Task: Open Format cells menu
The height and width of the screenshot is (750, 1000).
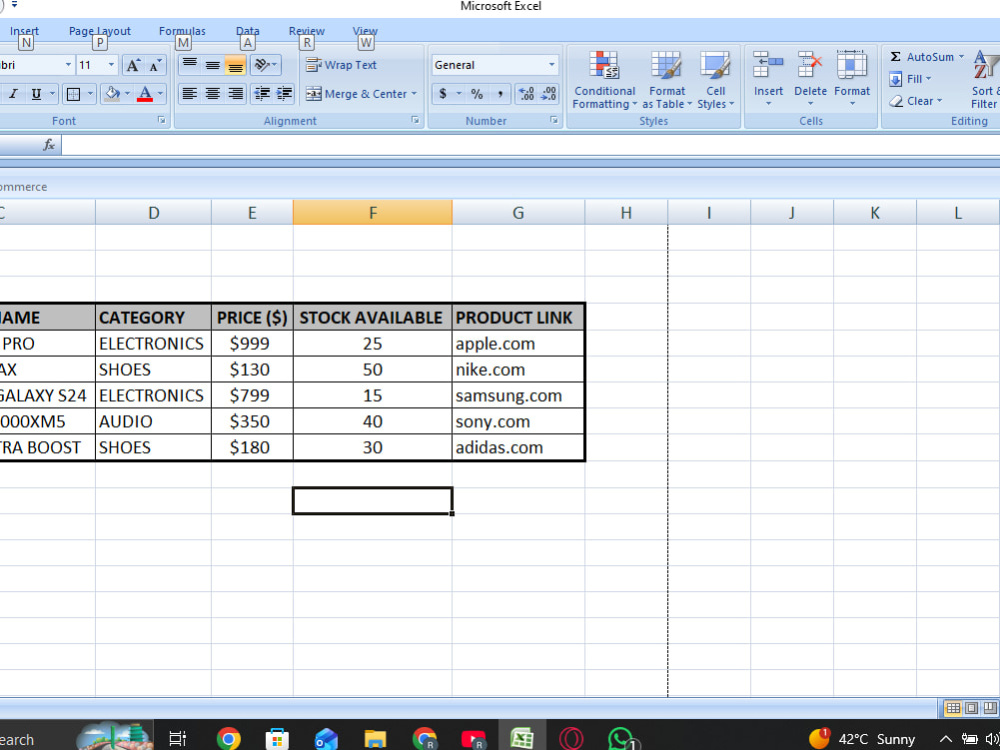Action: pos(851,80)
